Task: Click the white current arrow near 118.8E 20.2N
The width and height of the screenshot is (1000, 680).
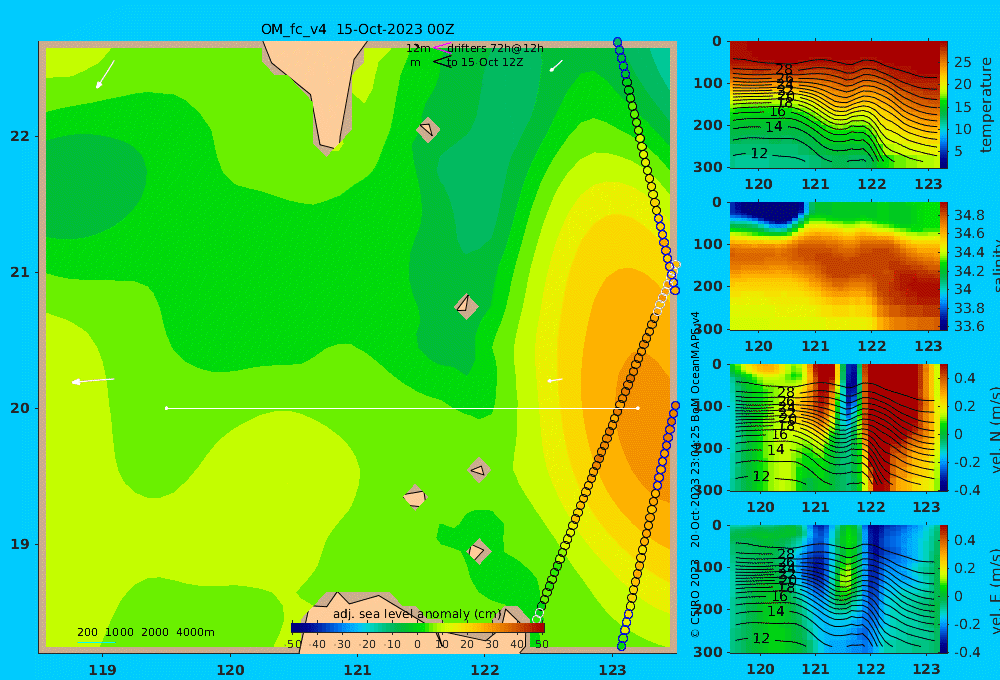Action: (x=93, y=381)
